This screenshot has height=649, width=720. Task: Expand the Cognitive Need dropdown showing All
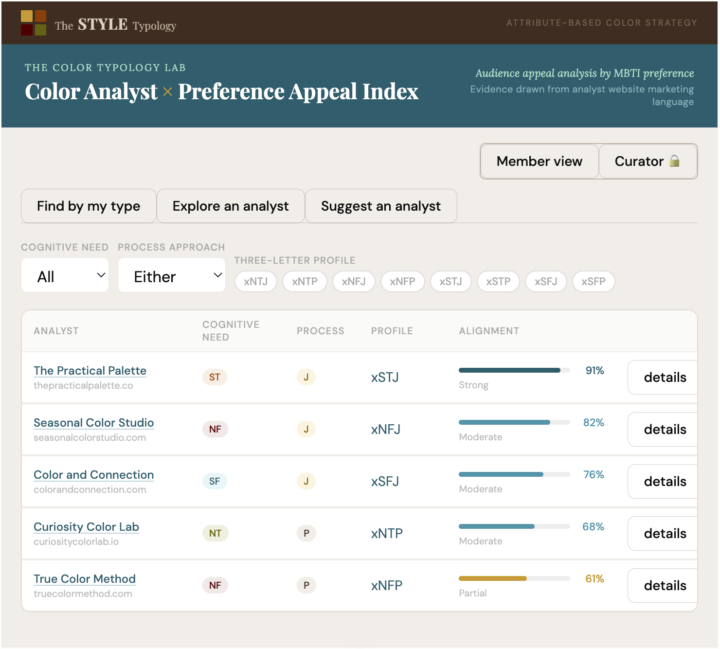coord(65,275)
